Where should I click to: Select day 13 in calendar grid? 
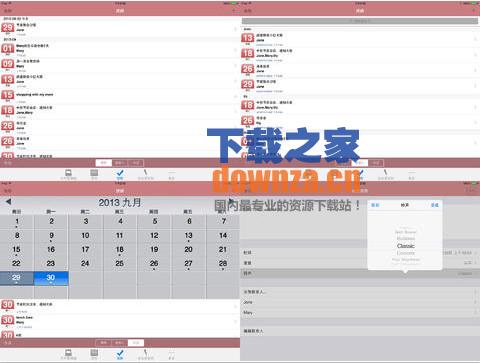pos(188,236)
